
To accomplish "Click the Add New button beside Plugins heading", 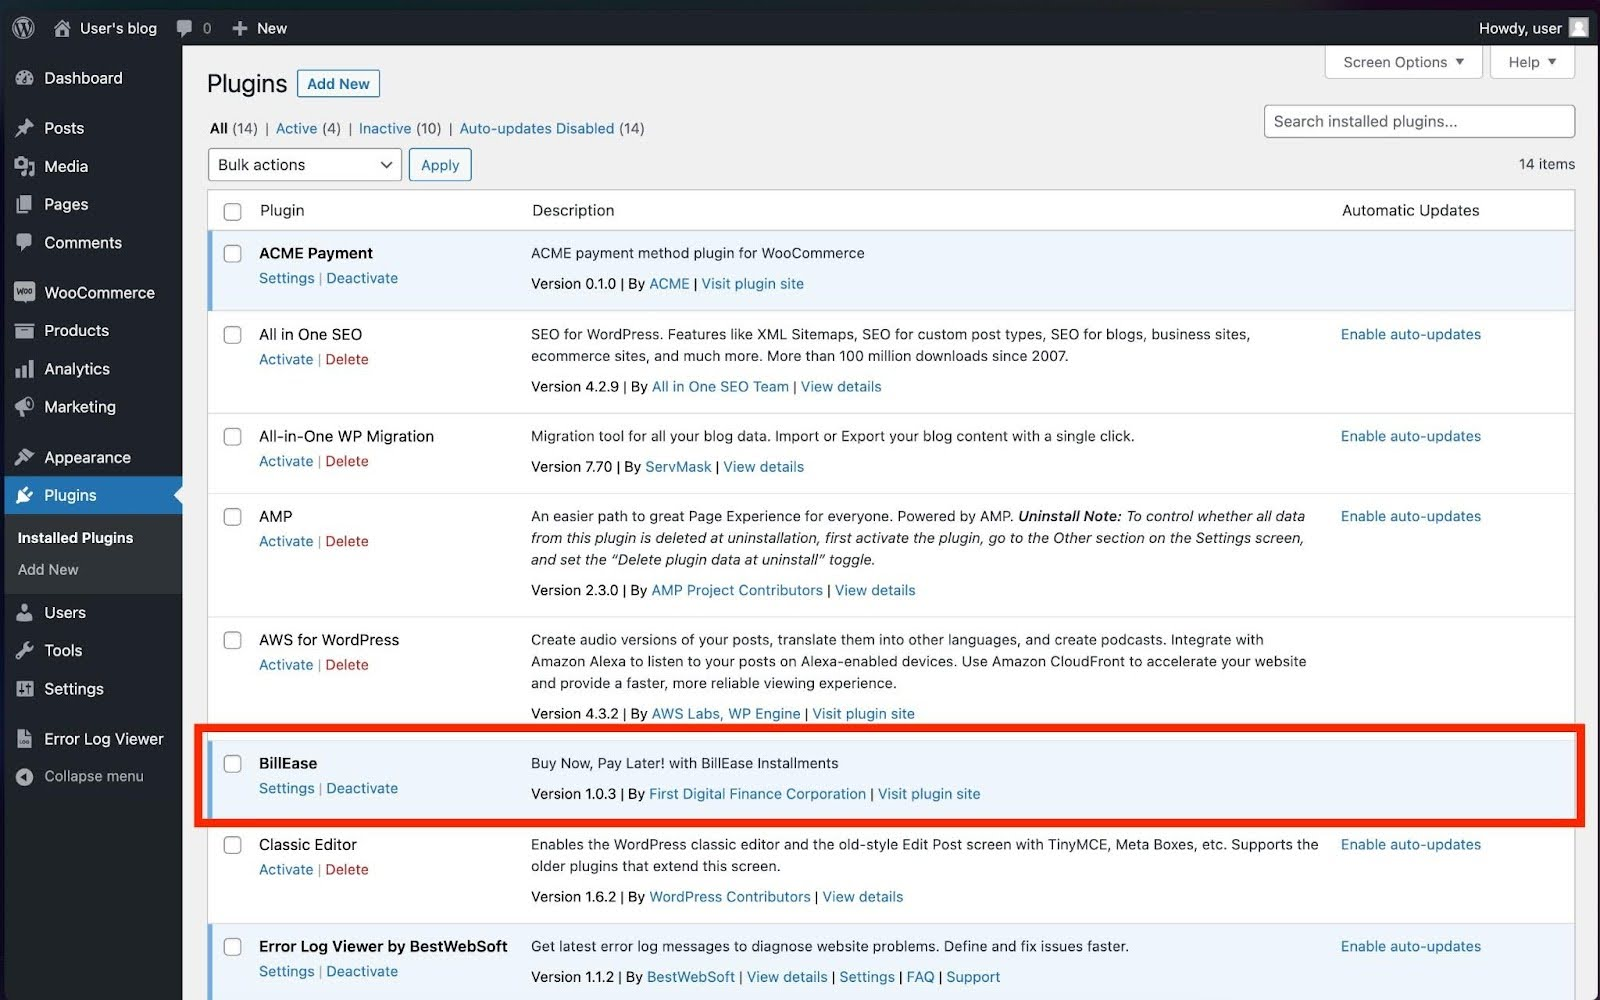I will 338,84.
